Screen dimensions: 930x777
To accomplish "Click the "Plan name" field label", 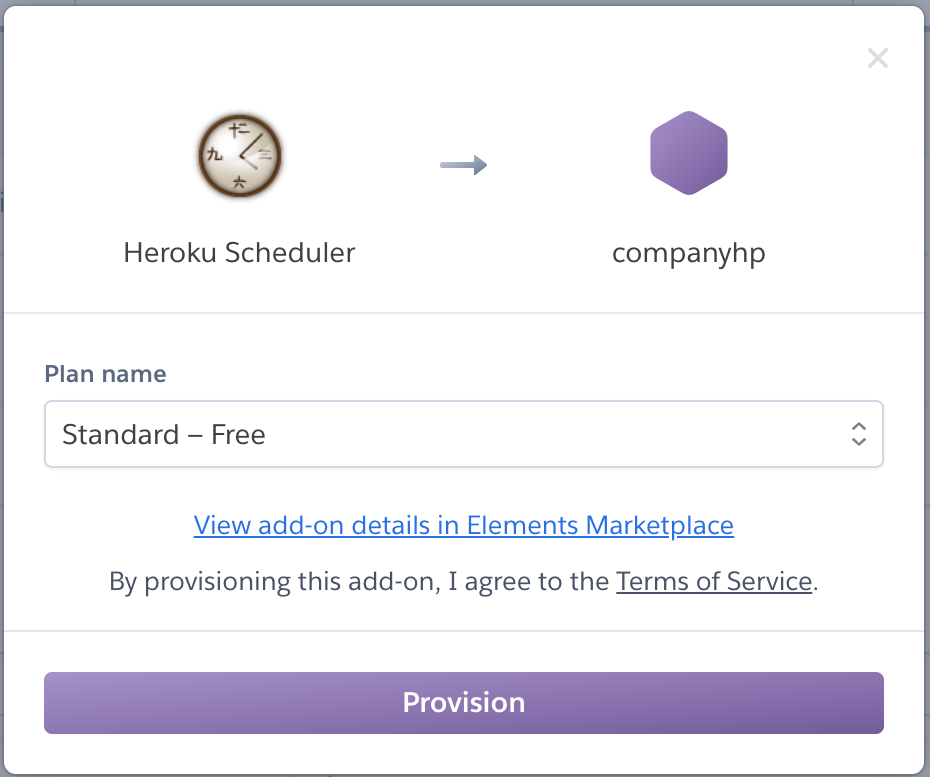I will click(x=106, y=374).
